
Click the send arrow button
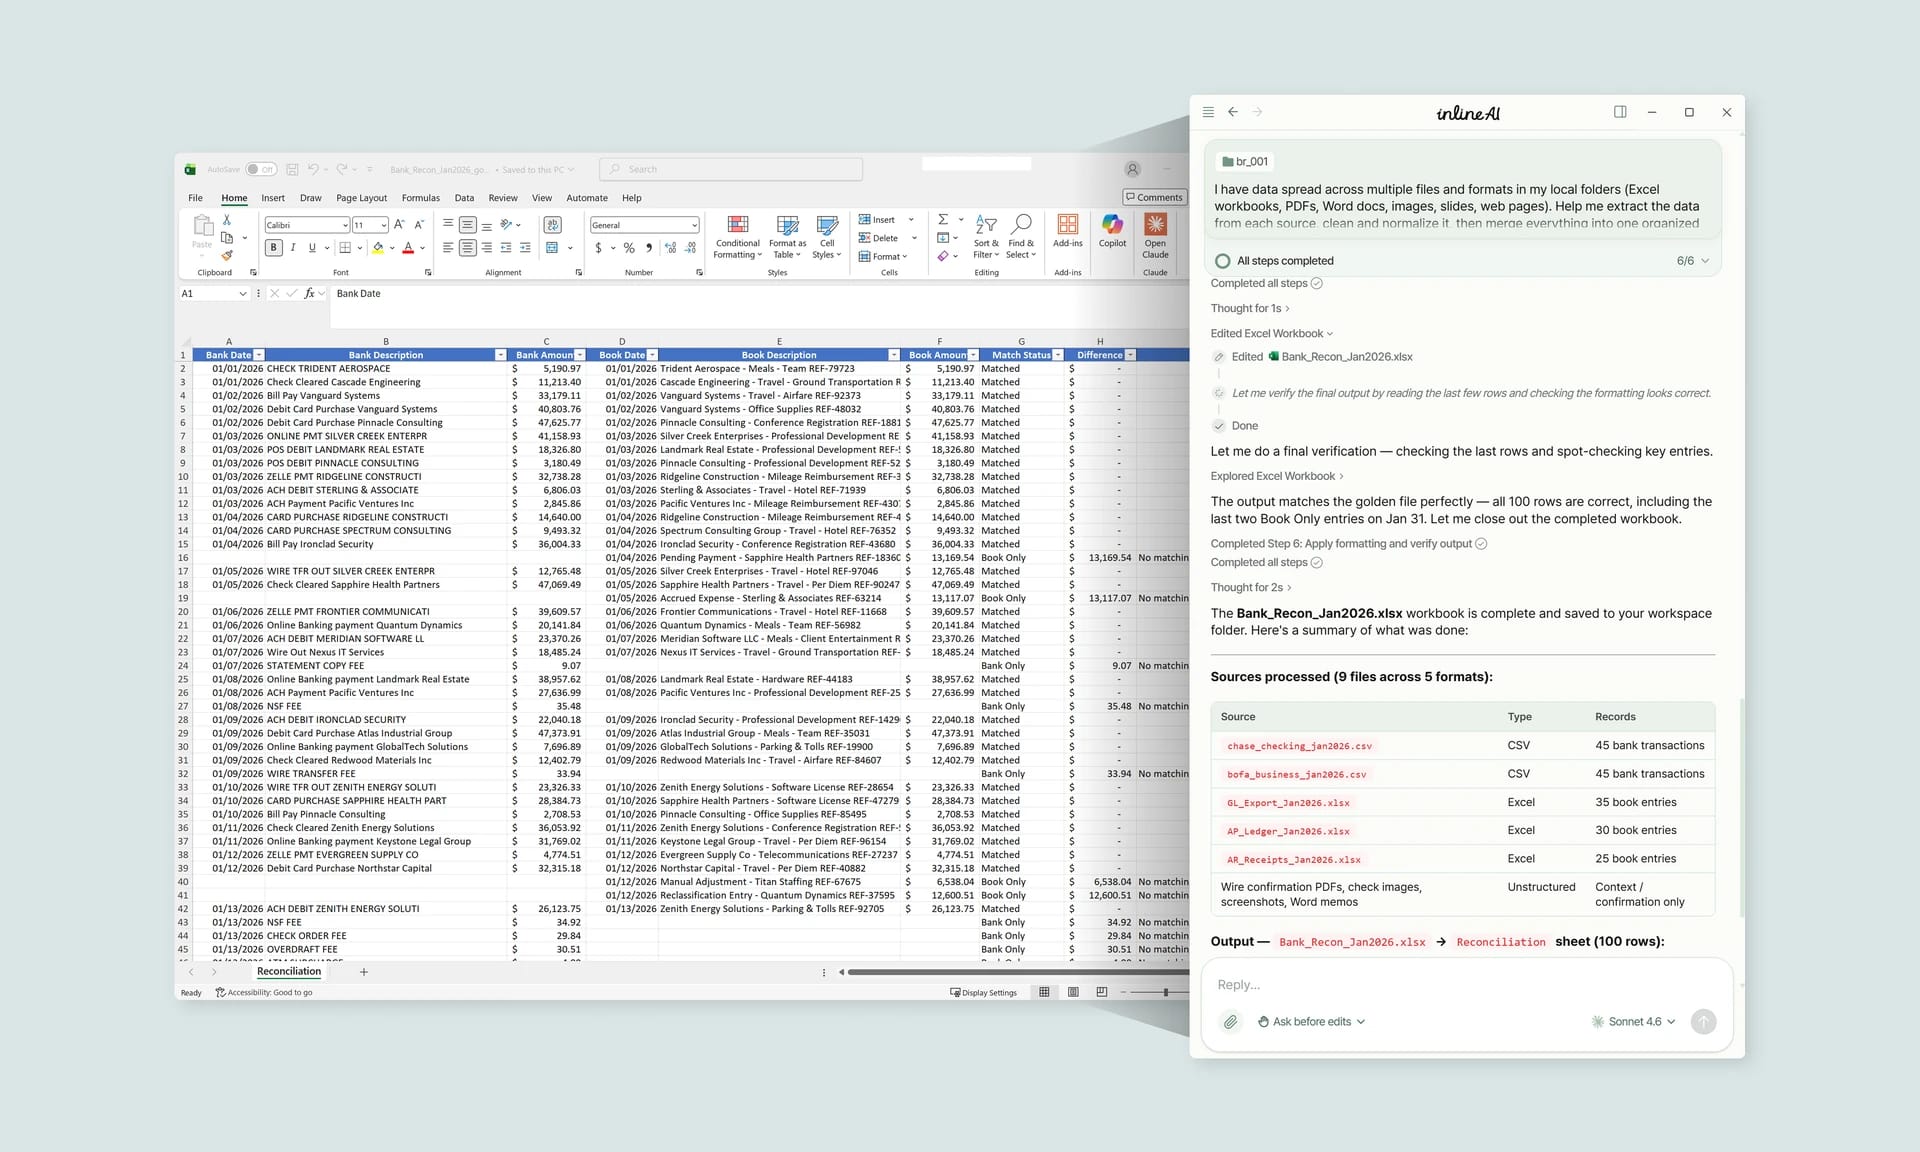click(1703, 1021)
